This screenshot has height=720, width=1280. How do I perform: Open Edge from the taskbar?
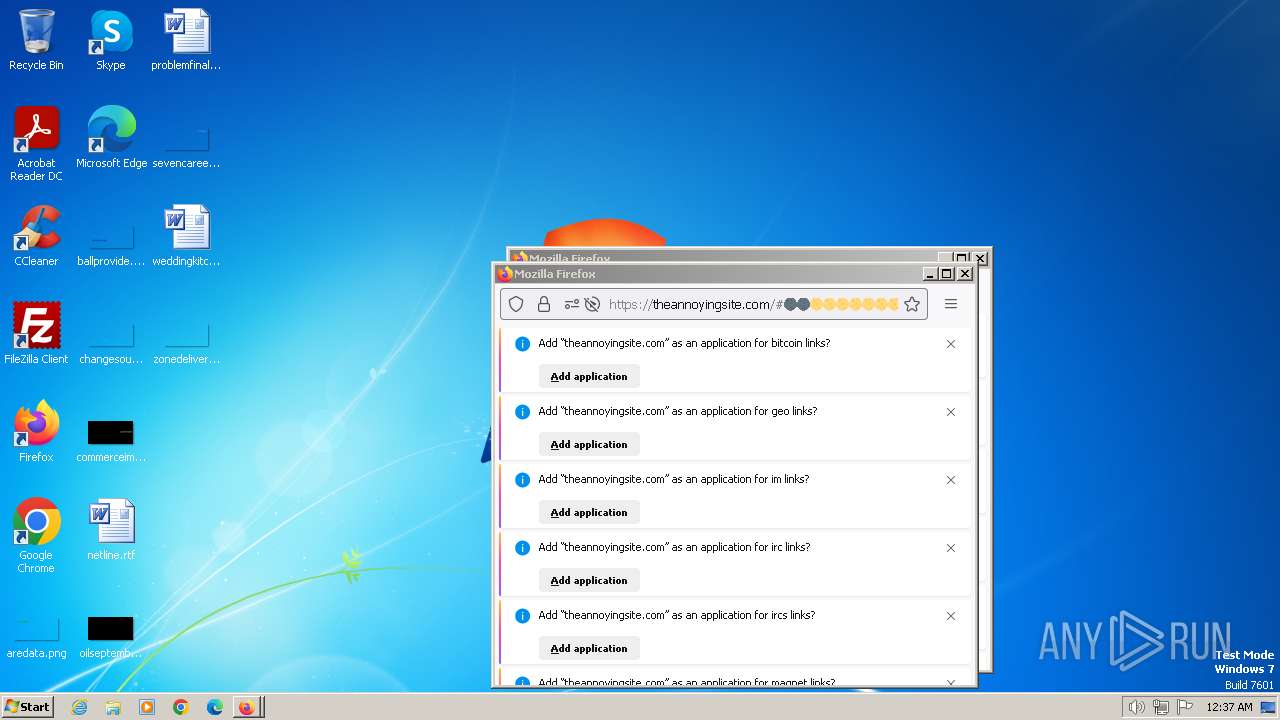click(215, 707)
